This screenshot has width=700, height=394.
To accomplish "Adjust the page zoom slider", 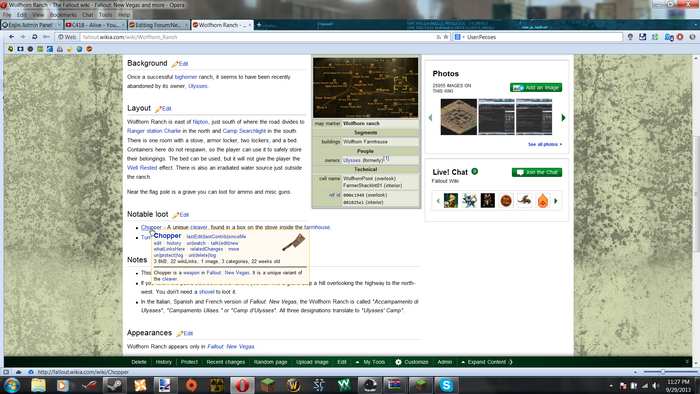I will coord(663,372).
